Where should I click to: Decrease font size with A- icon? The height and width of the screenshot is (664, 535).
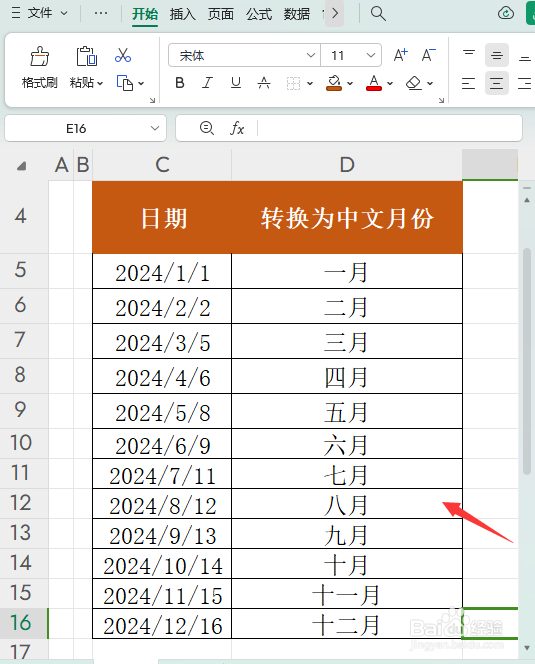click(428, 55)
